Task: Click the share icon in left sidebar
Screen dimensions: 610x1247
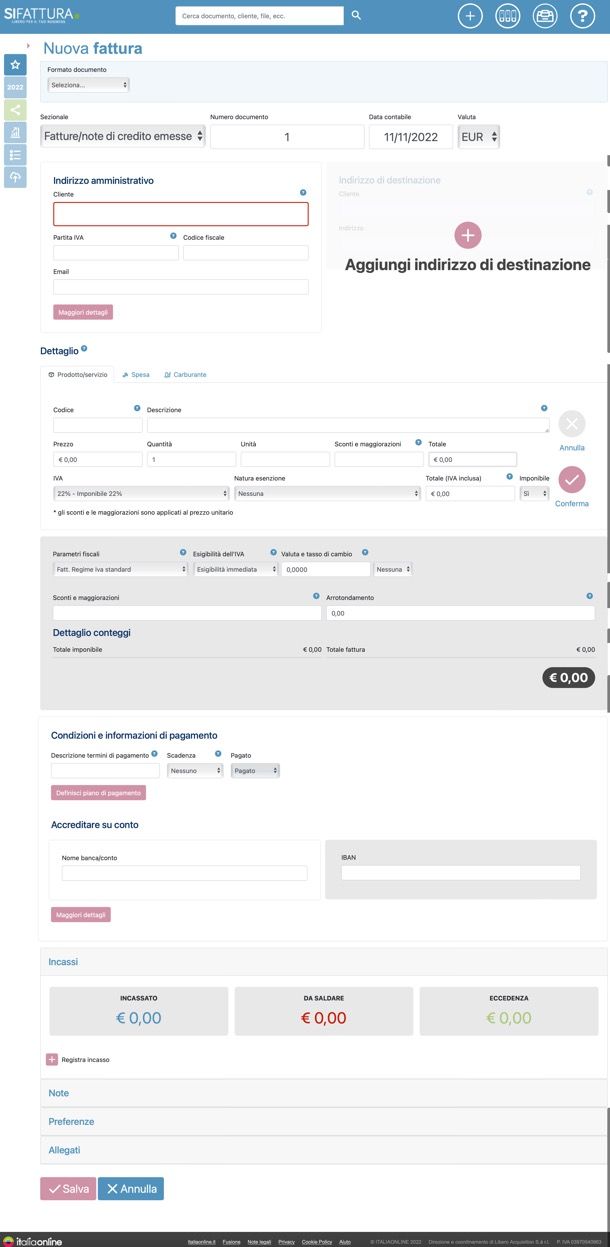Action: tap(15, 109)
